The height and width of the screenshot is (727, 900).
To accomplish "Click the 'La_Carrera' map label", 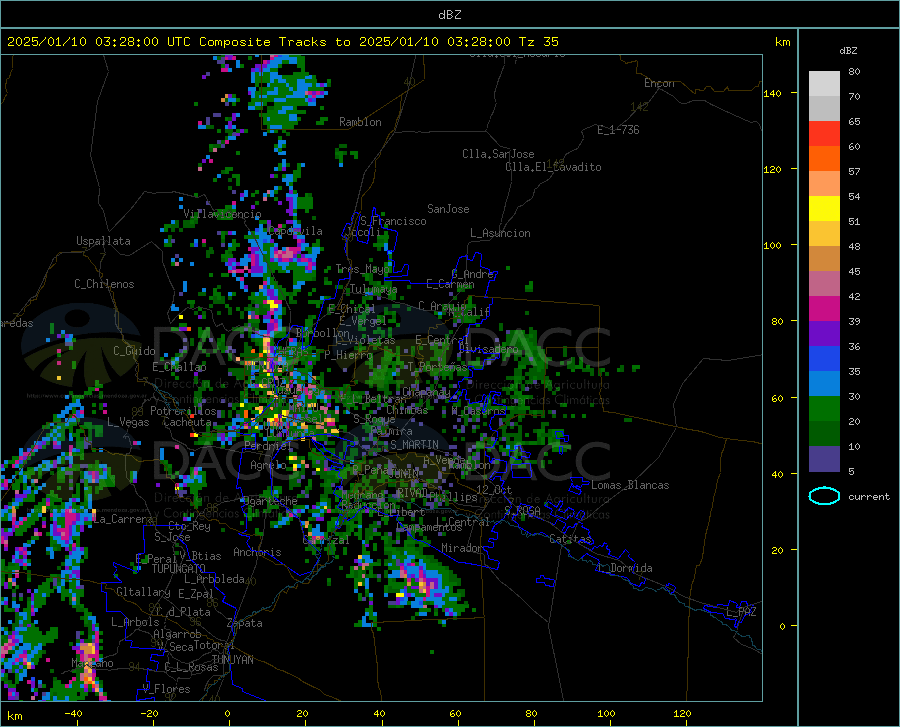I will click(x=122, y=519).
